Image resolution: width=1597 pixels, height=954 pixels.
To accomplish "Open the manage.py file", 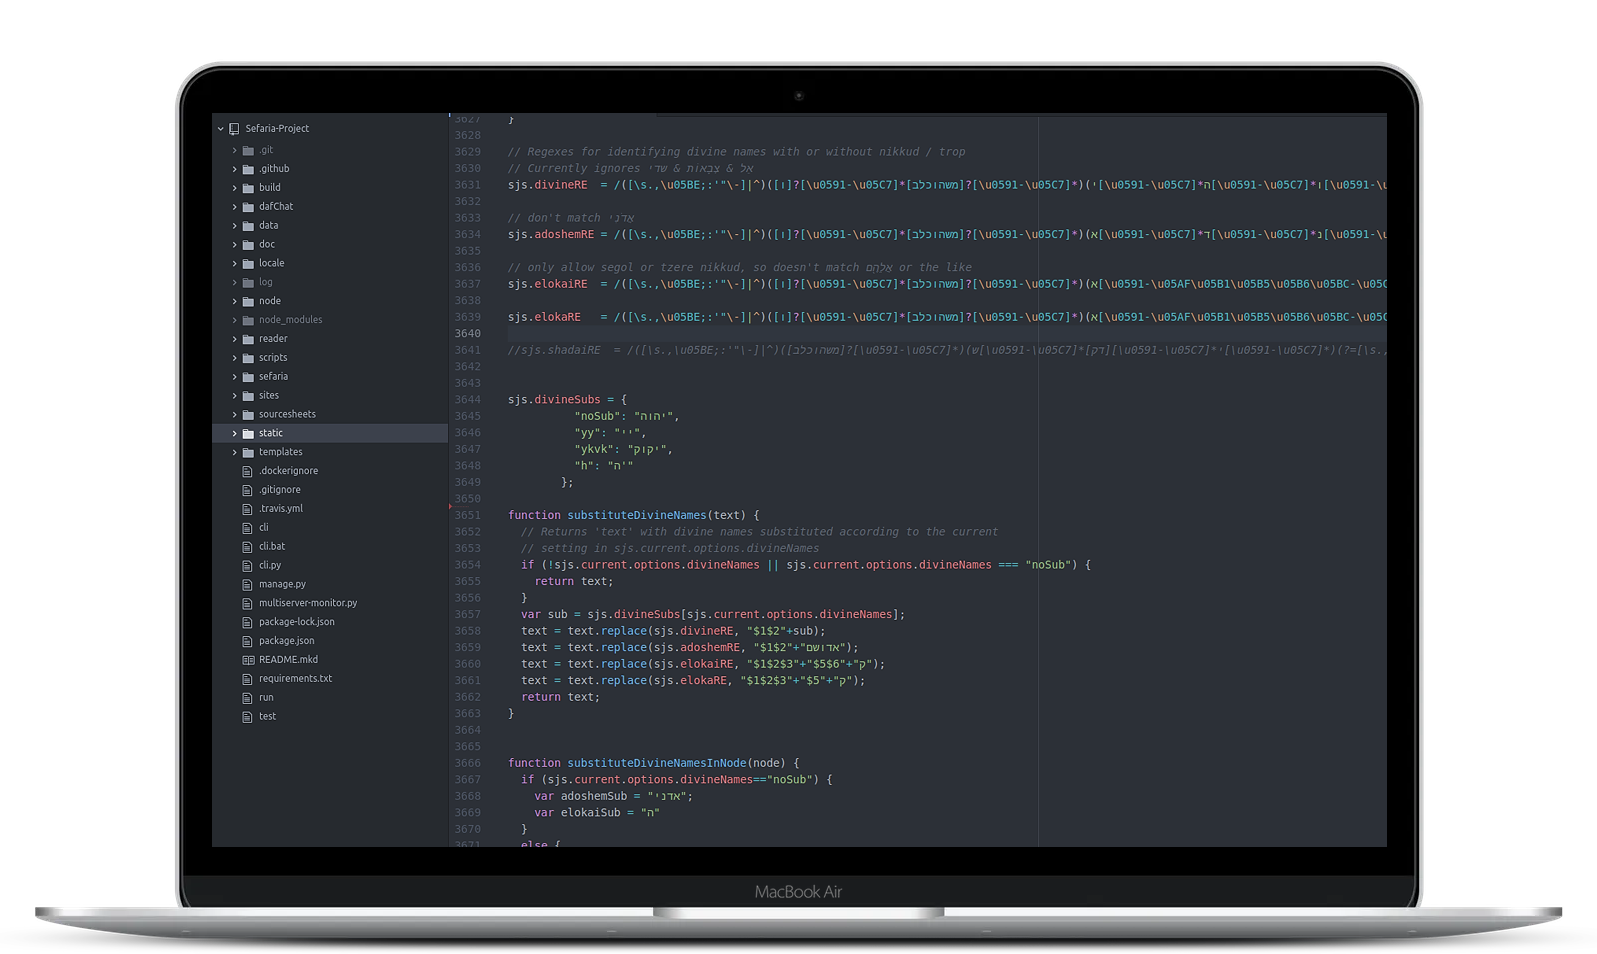I will 282,584.
